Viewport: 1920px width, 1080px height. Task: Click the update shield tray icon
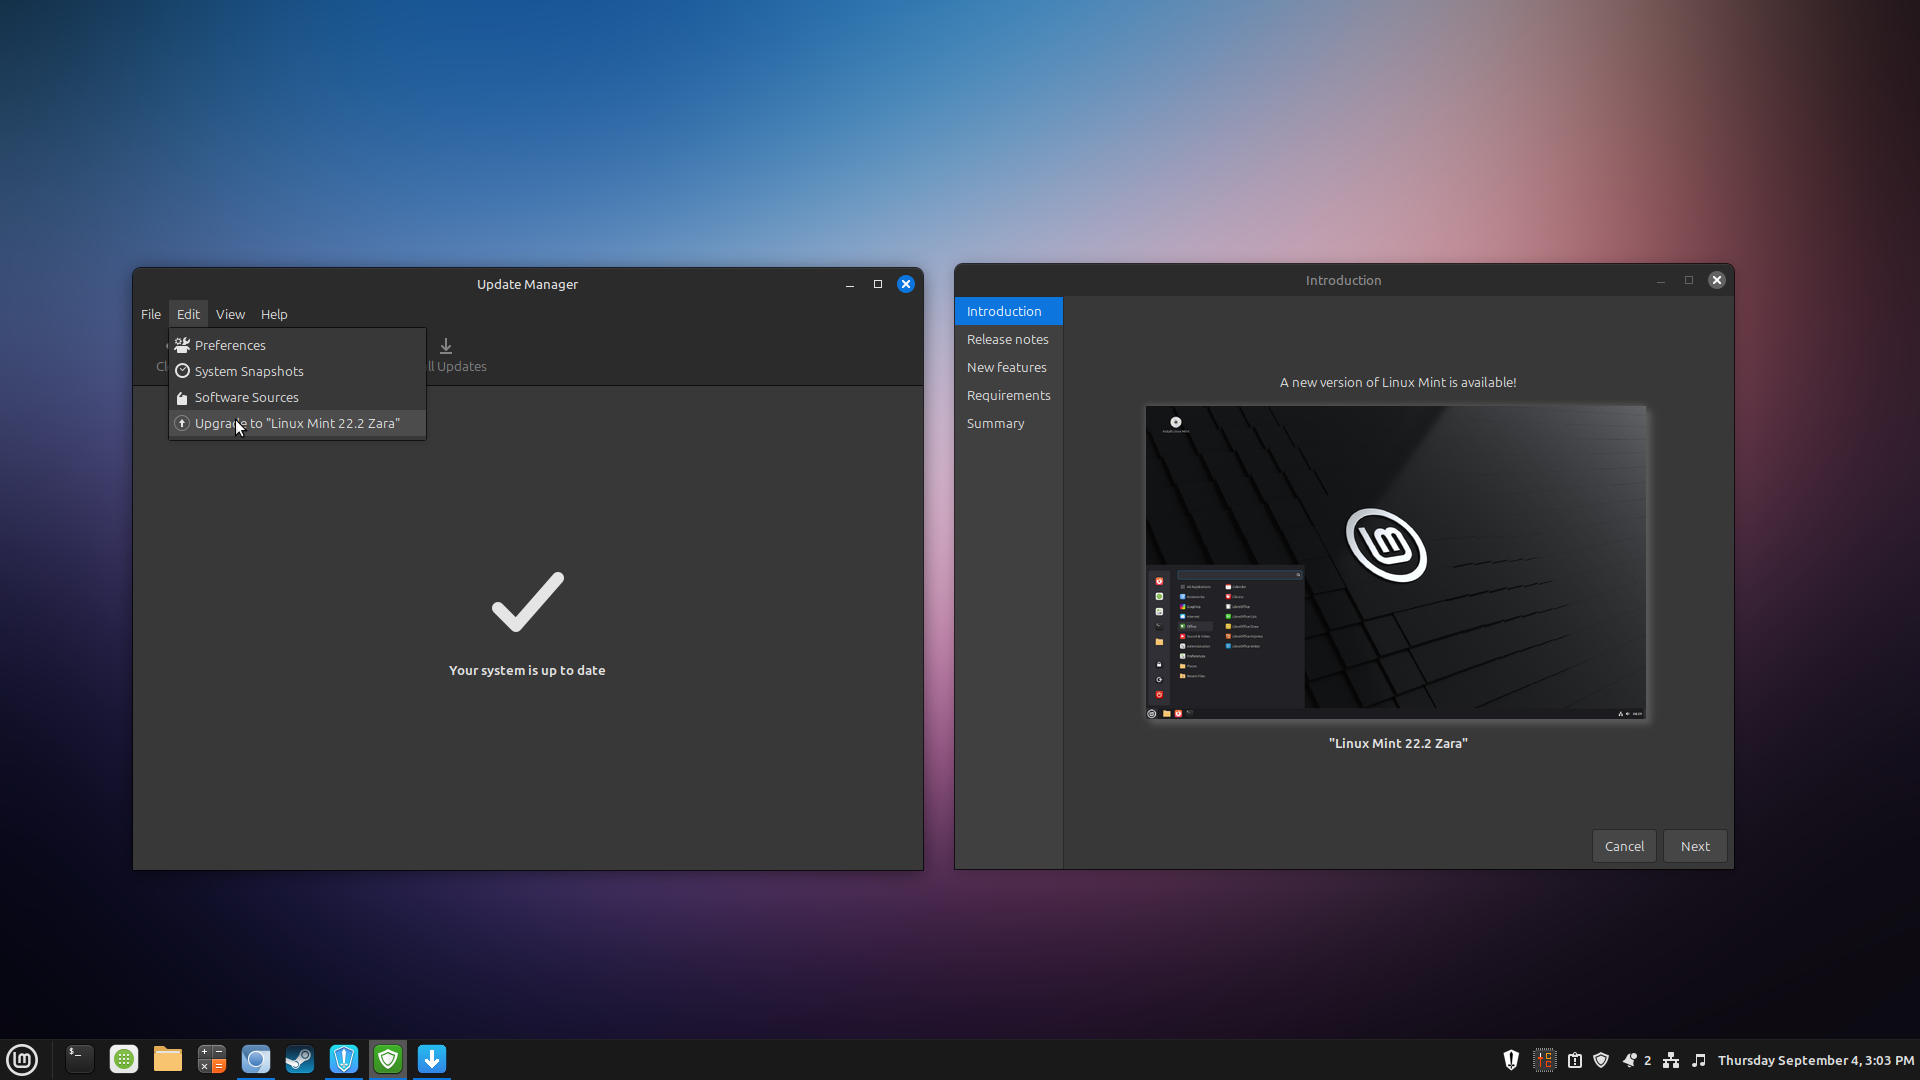pos(1601,1060)
